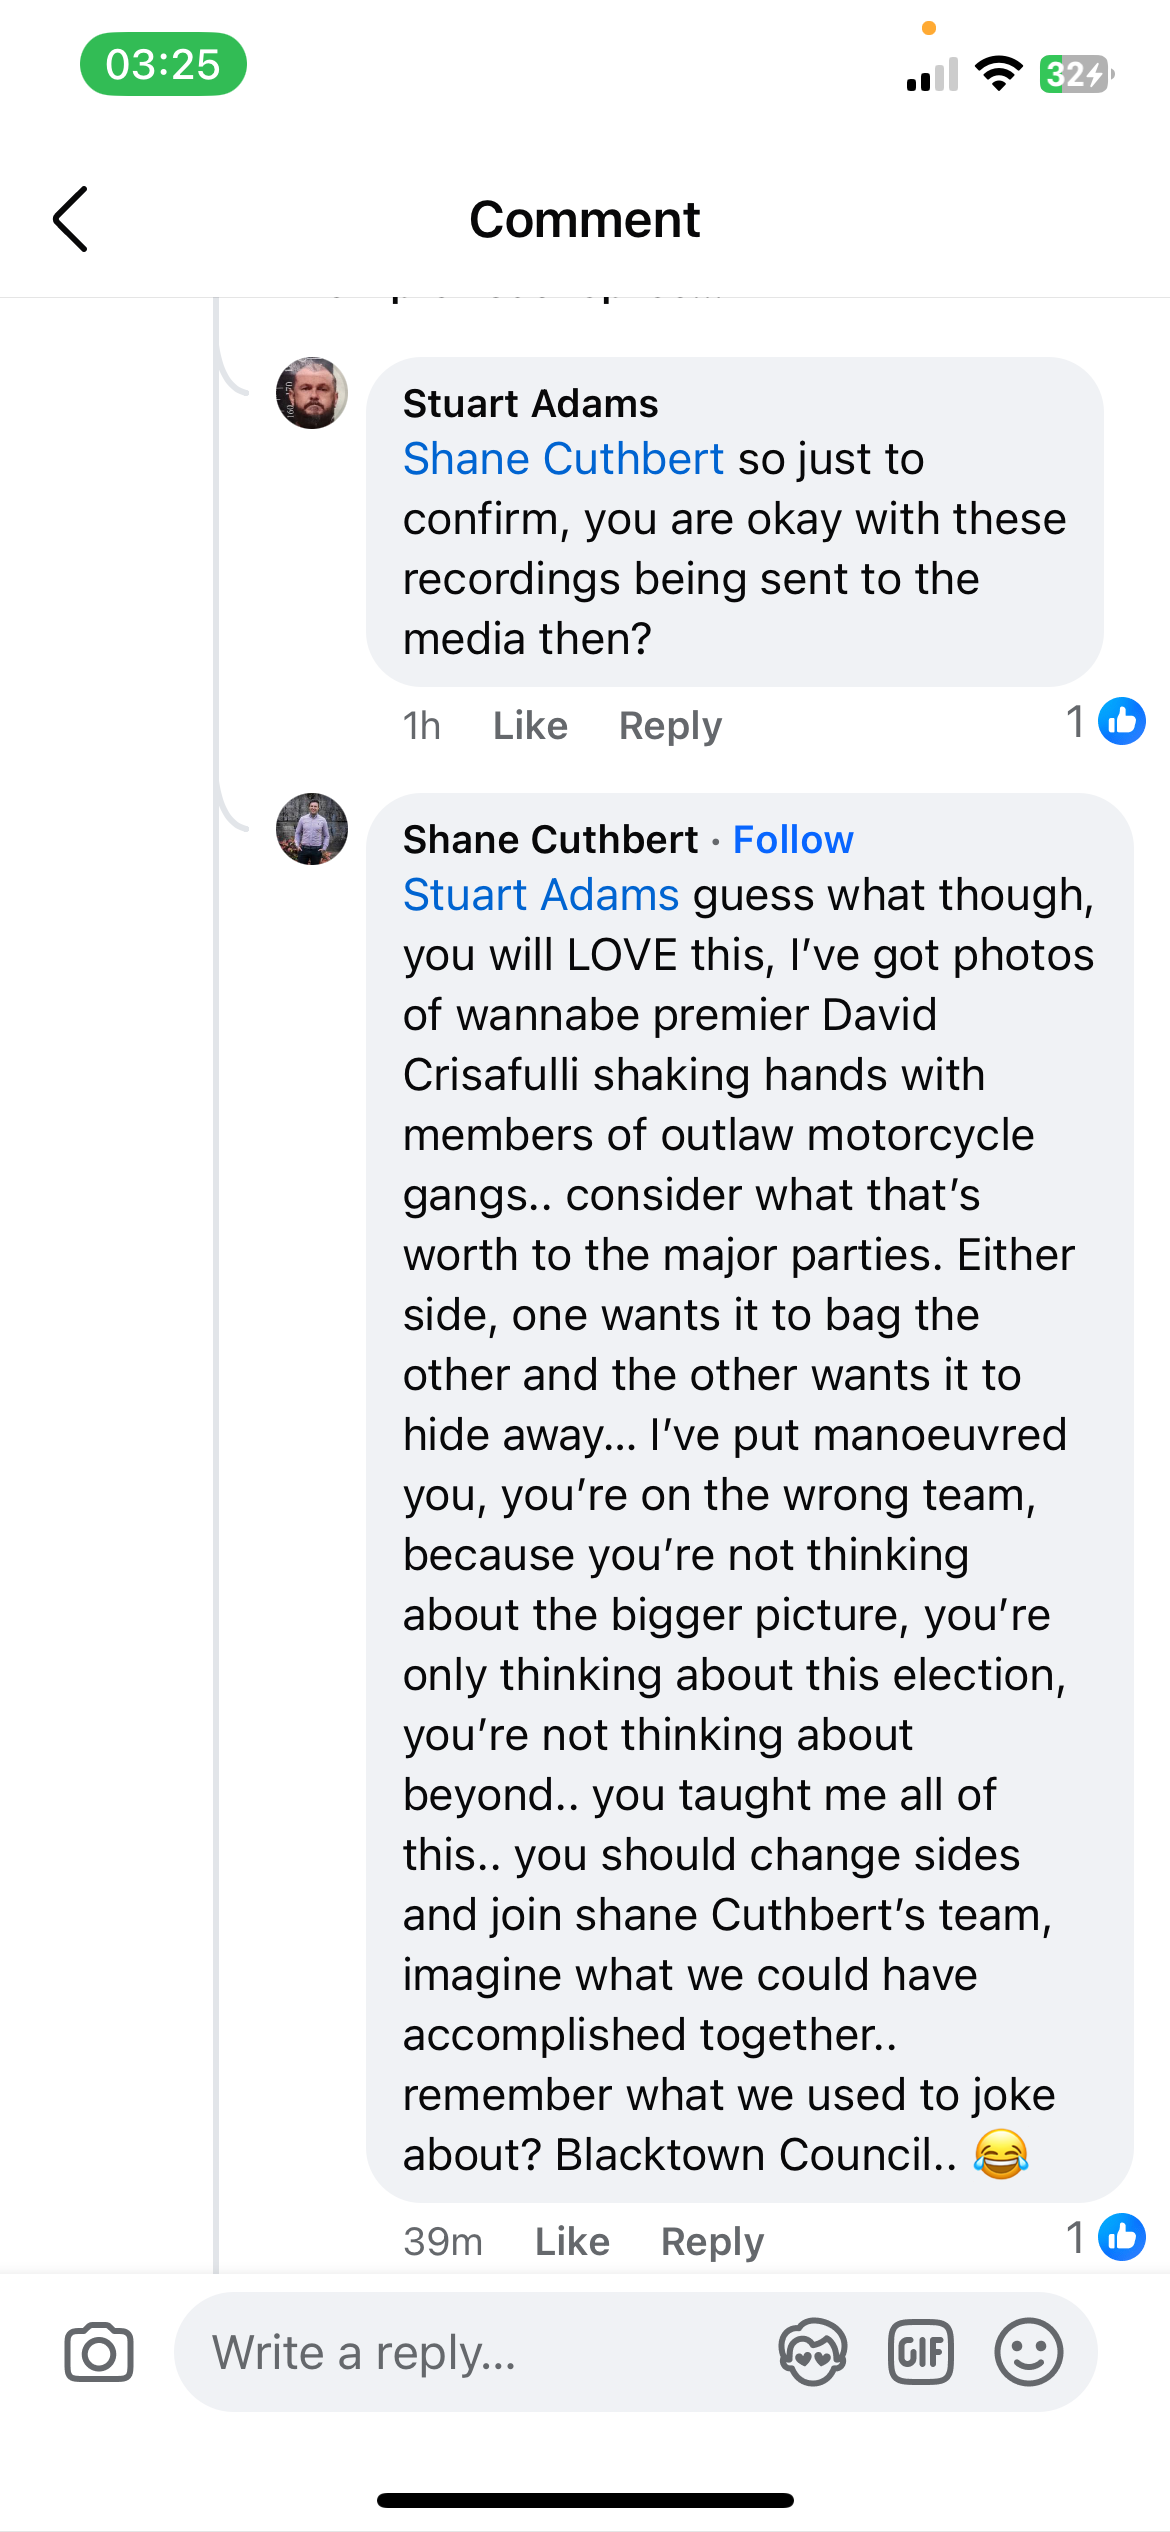Tap the green 03:25 time pill
The height and width of the screenshot is (2532, 1170).
[163, 64]
